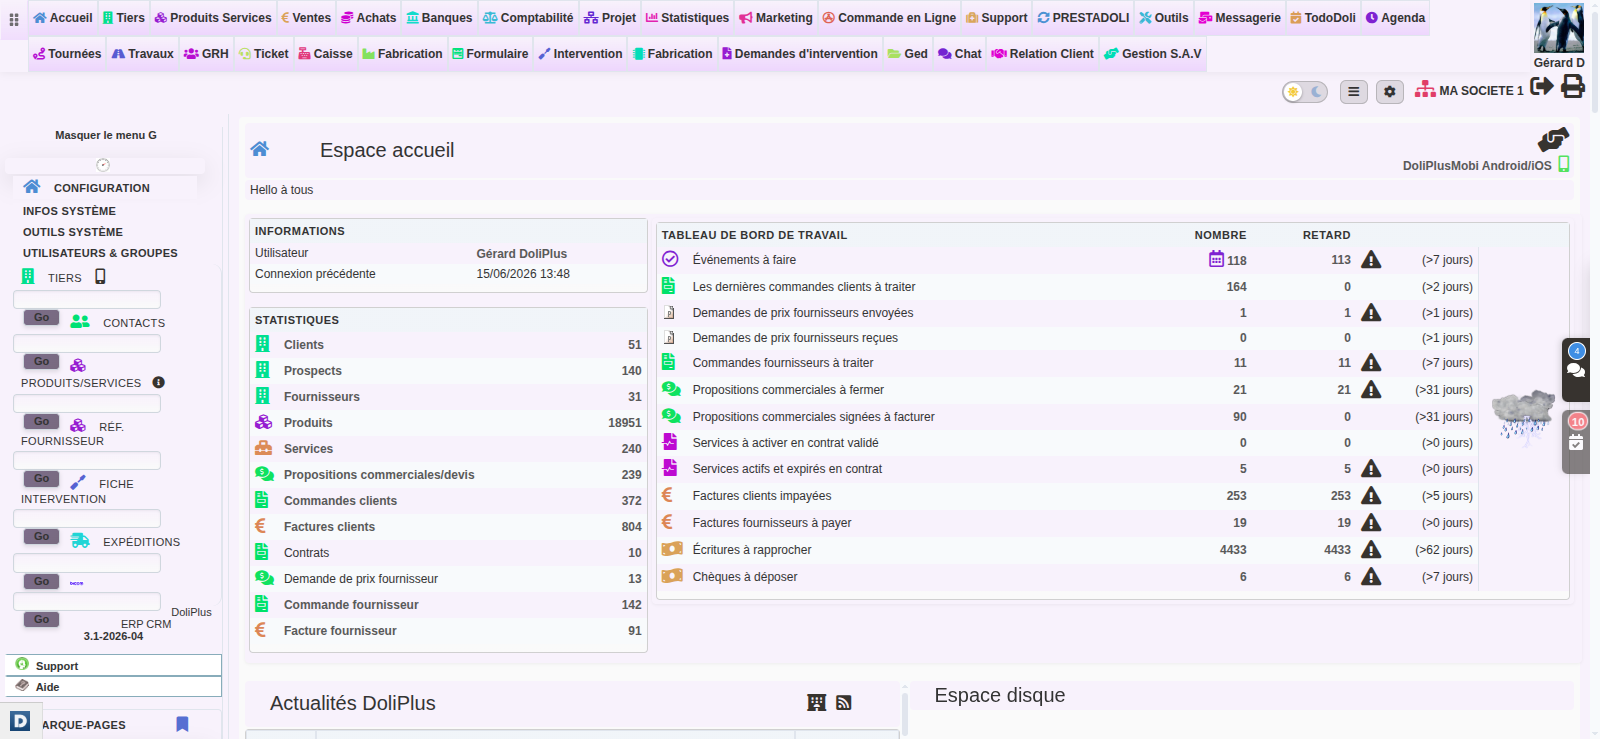Open the settings gear button
Viewport: 1600px width, 739px height.
(x=1390, y=92)
